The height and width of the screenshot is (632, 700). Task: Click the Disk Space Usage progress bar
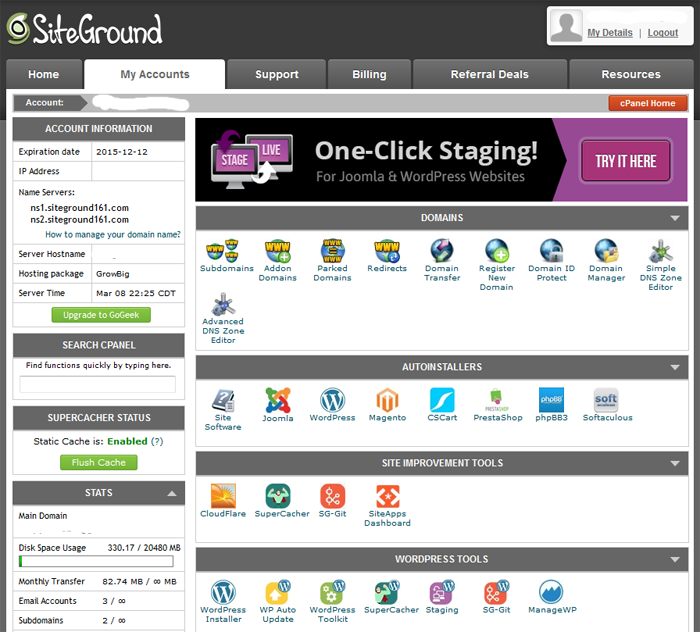tap(96, 561)
